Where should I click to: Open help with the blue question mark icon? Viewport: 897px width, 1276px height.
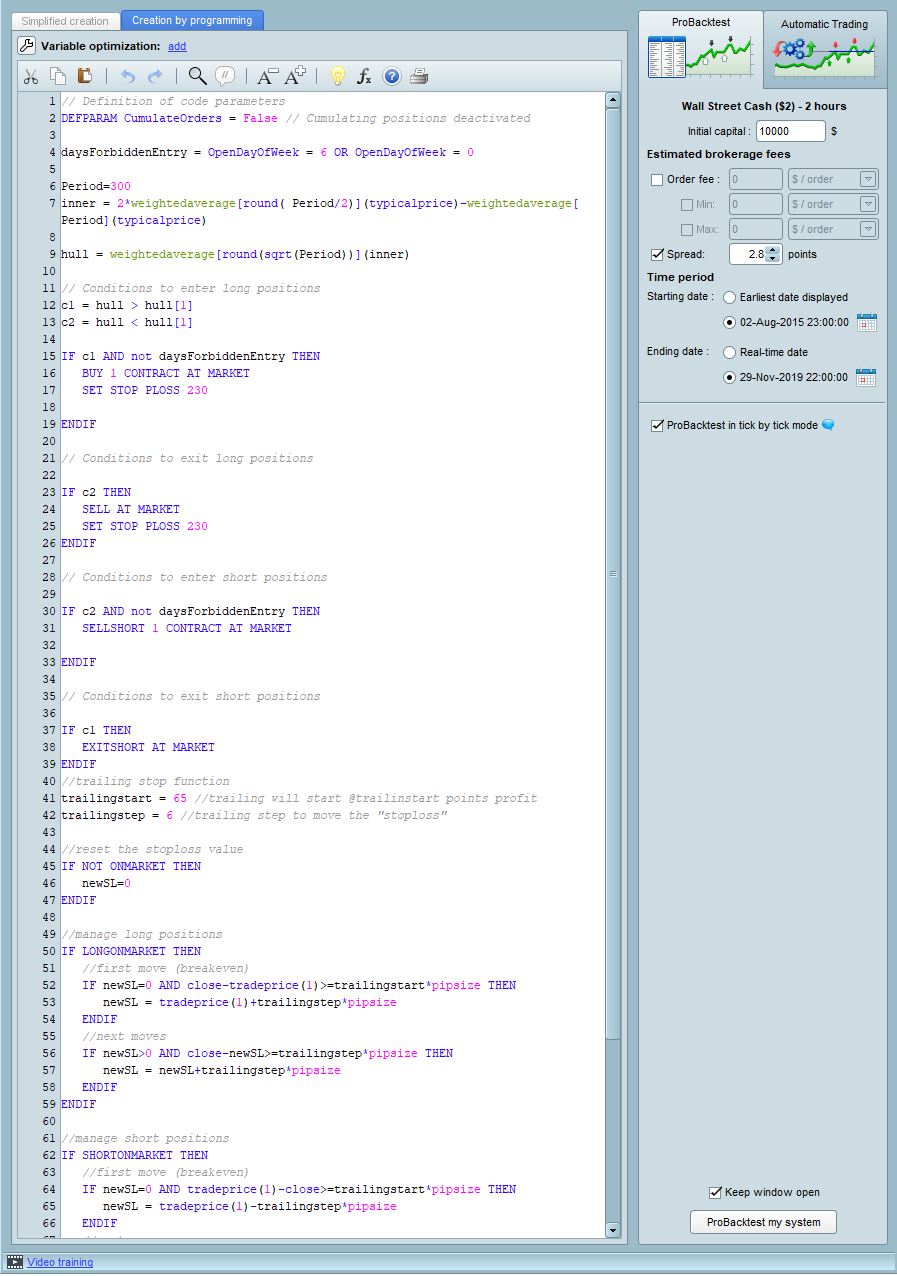(x=392, y=76)
